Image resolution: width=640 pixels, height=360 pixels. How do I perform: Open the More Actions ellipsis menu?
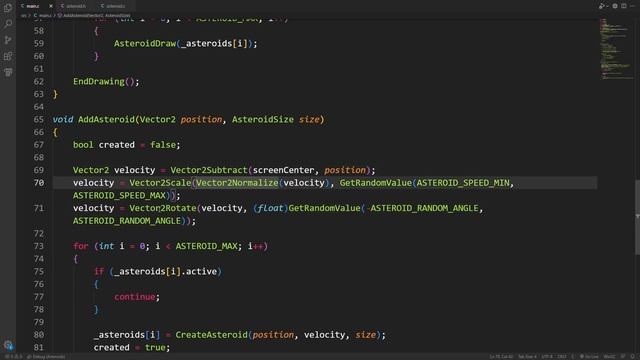633,6
